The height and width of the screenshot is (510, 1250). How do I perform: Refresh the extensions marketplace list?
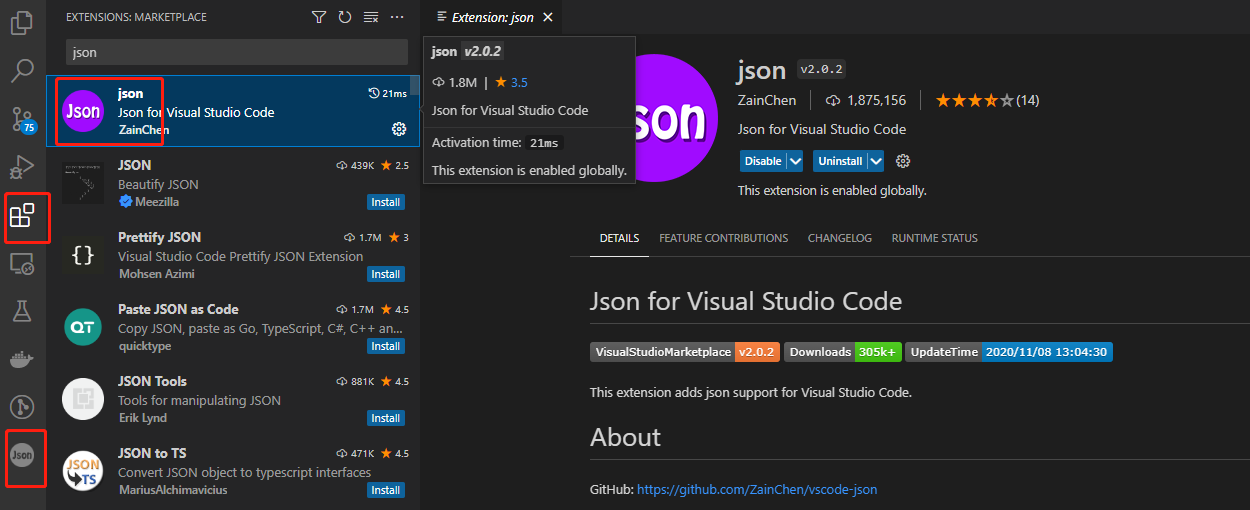click(x=345, y=17)
